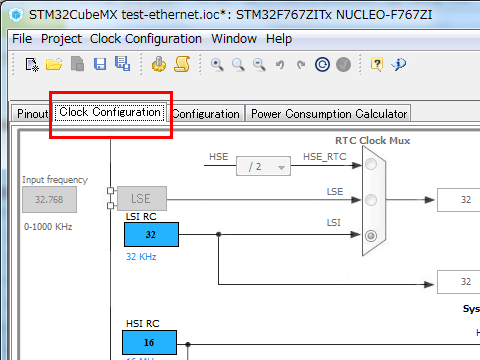Click the Input frequency 32.768 field
The width and height of the screenshot is (480, 360).
point(49,199)
